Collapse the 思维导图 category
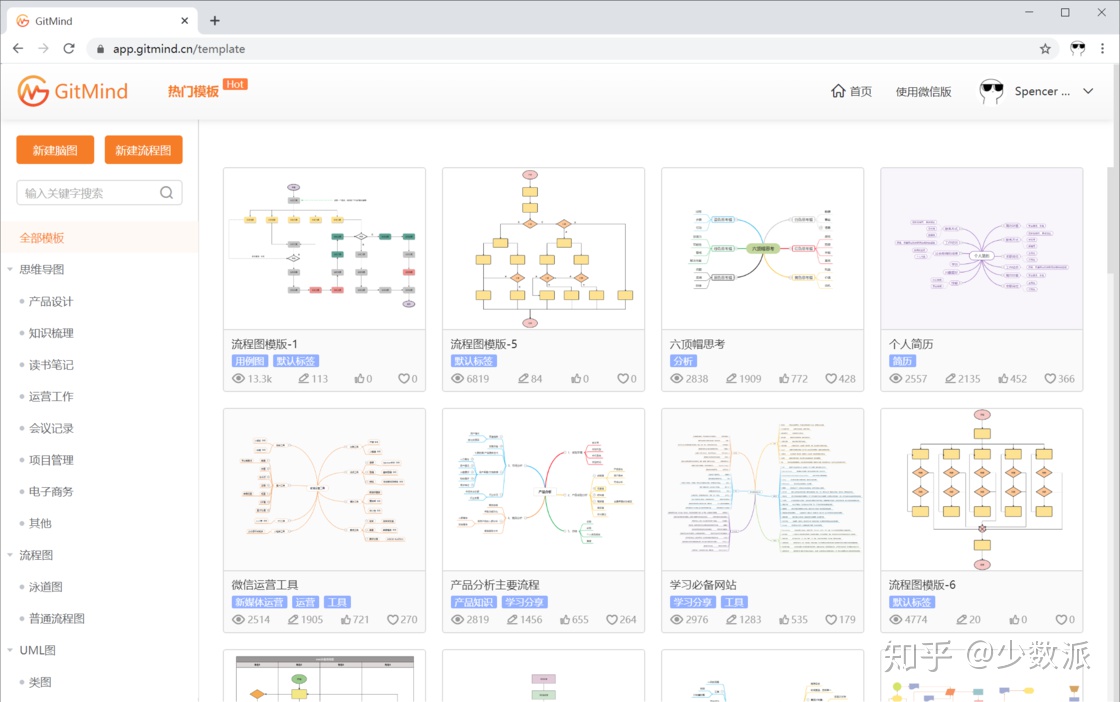Screen dimensions: 1120x702 pyautogui.click(x=10, y=269)
